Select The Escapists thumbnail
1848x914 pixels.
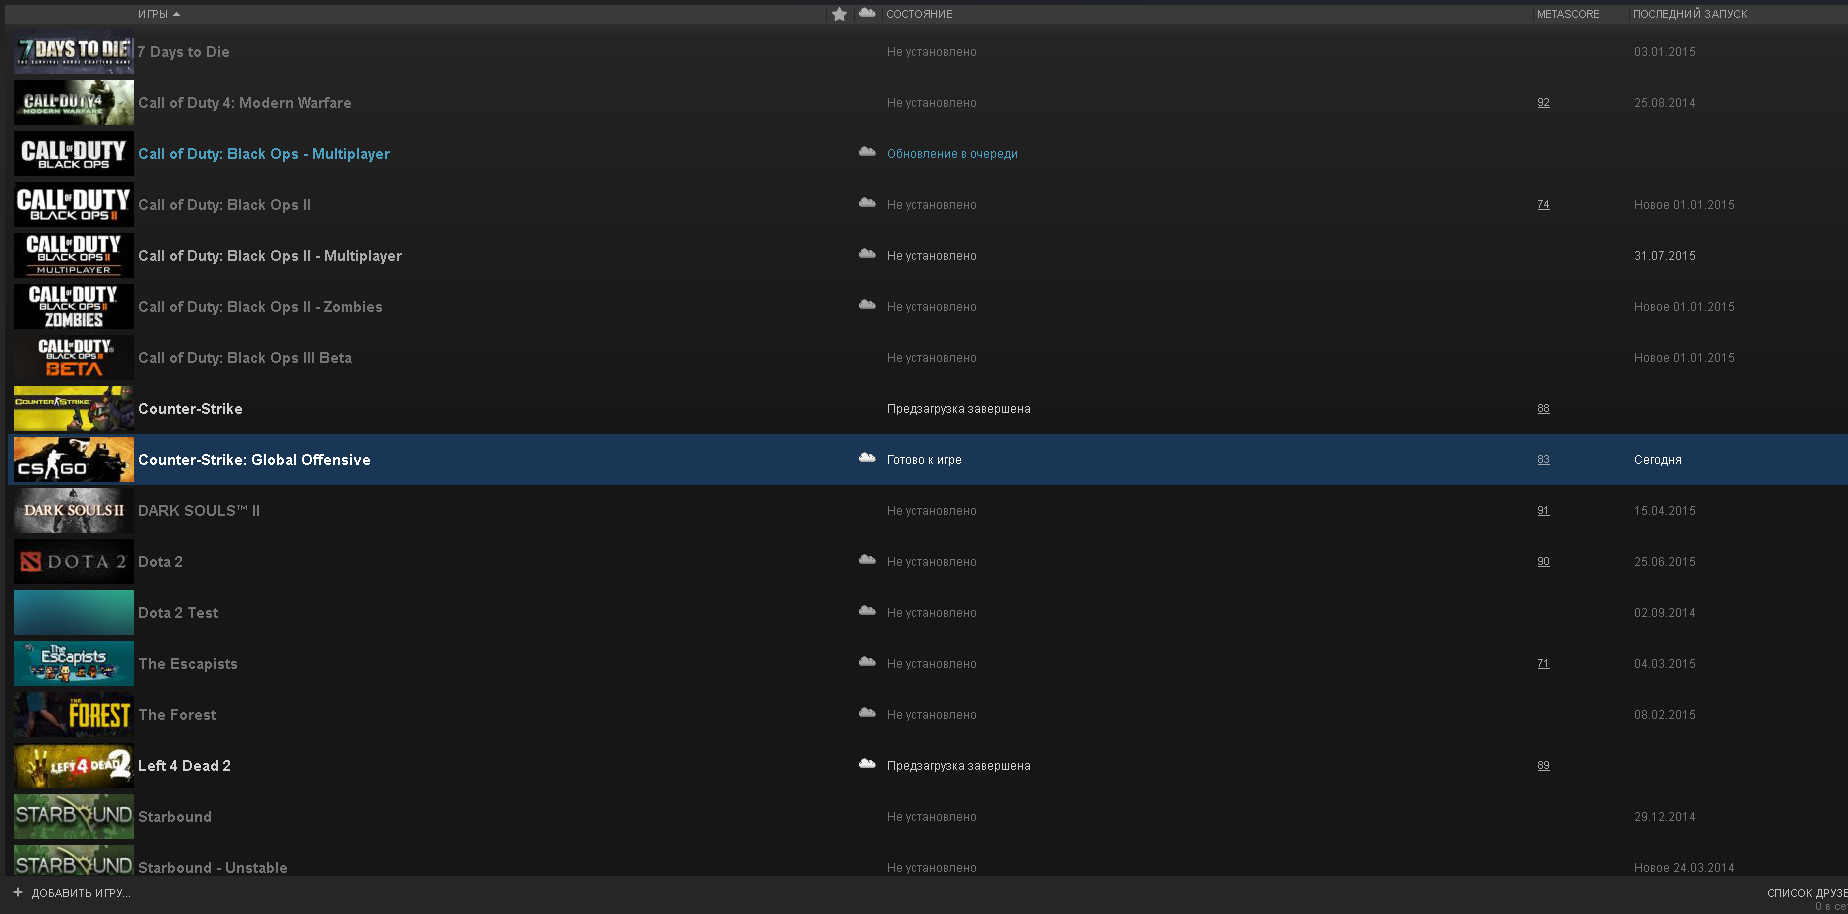click(x=74, y=664)
